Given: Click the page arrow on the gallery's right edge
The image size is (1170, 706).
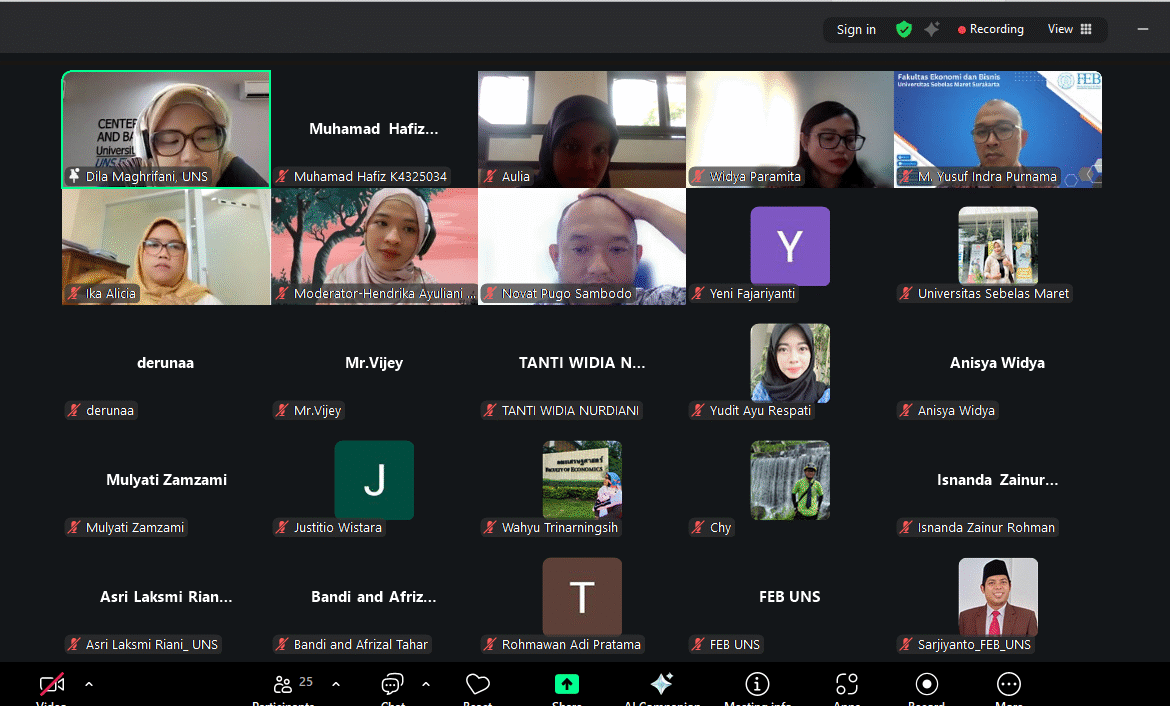Looking at the screenshot, I should point(1088,175).
